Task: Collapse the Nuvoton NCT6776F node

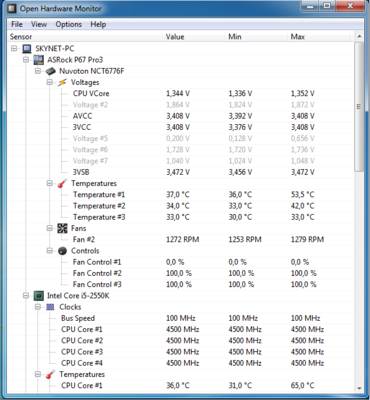Action: point(38,71)
